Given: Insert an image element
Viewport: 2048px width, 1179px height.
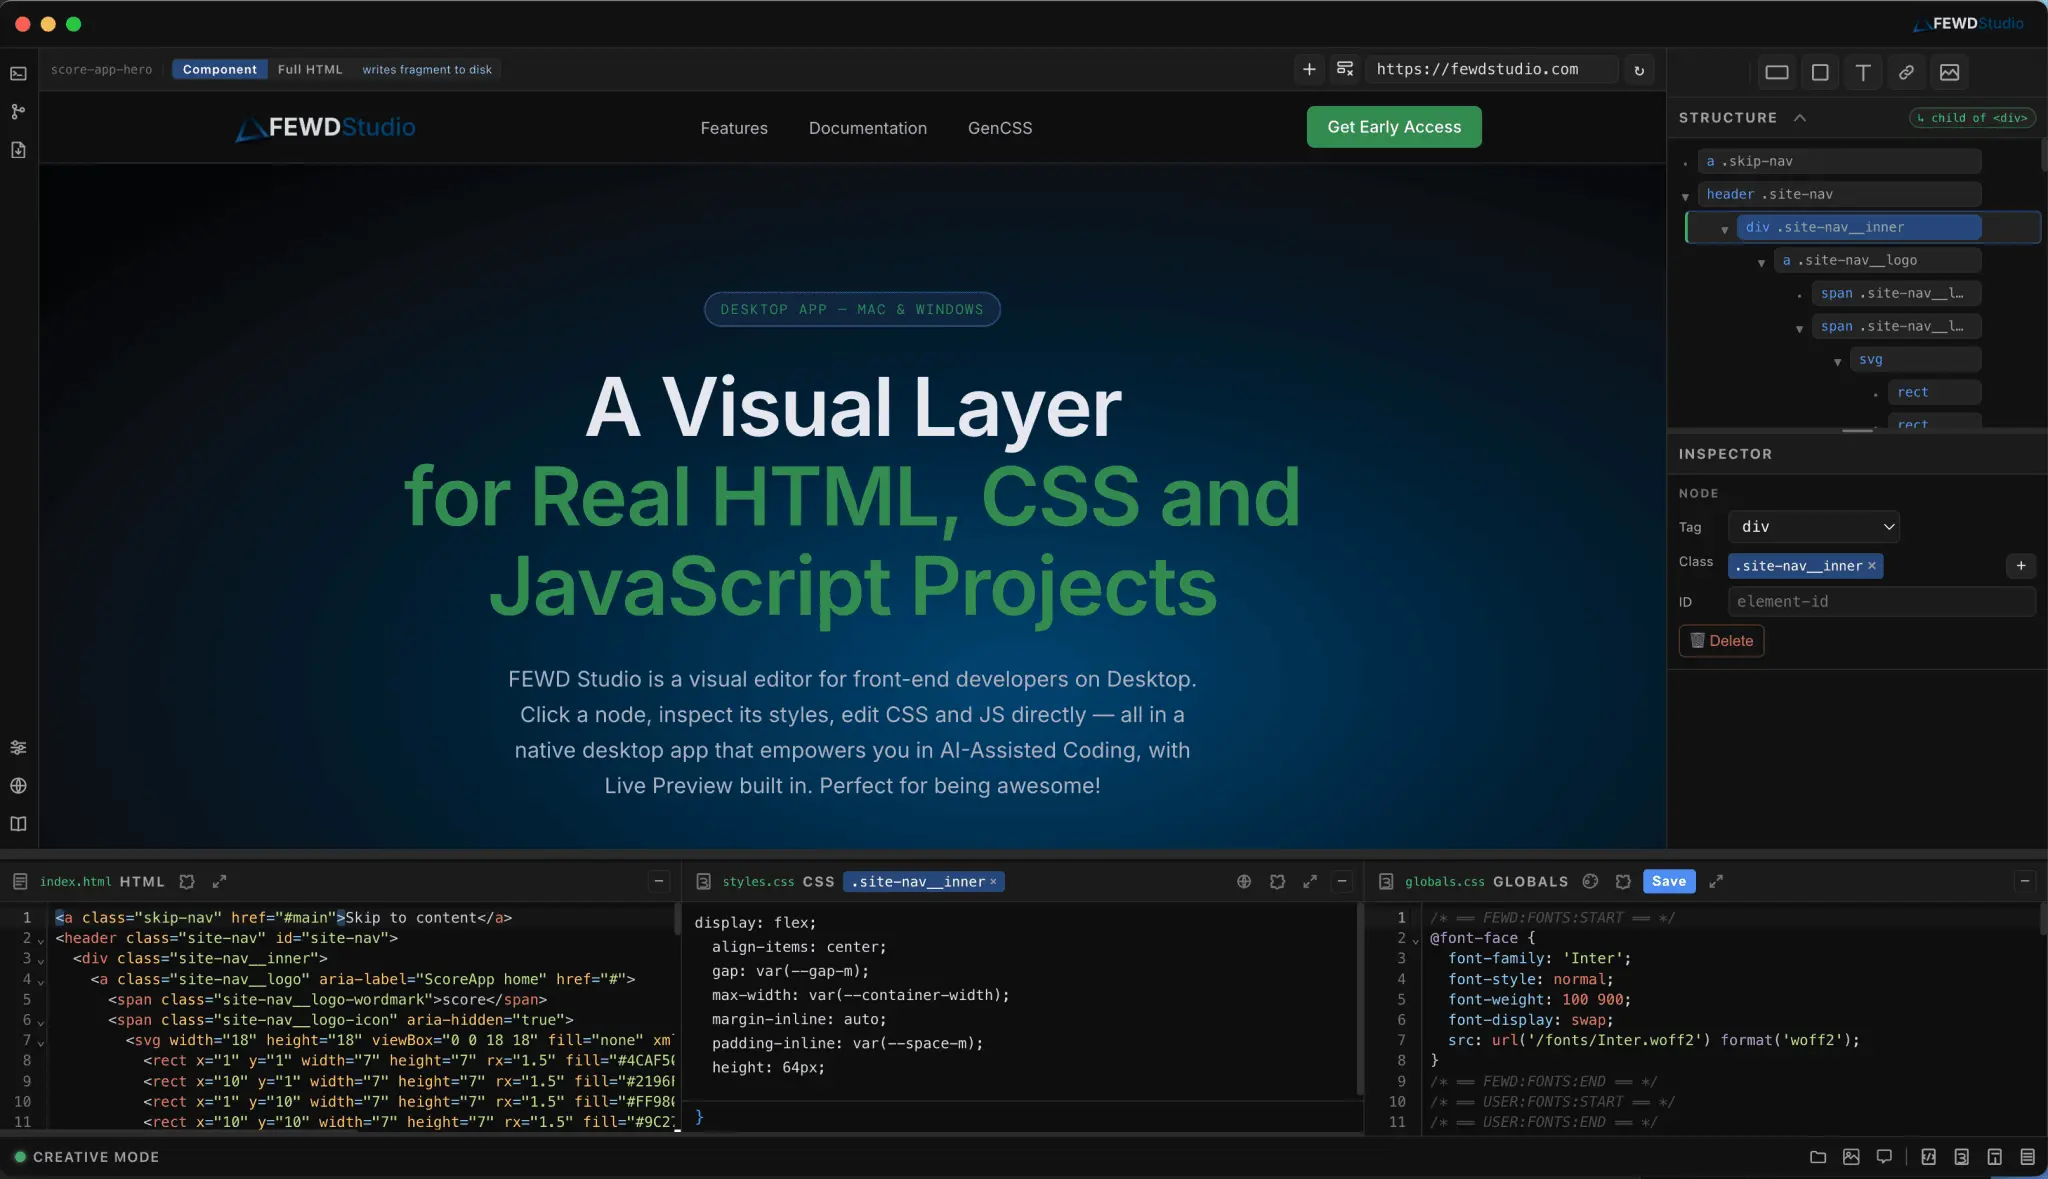Looking at the screenshot, I should pos(1949,72).
